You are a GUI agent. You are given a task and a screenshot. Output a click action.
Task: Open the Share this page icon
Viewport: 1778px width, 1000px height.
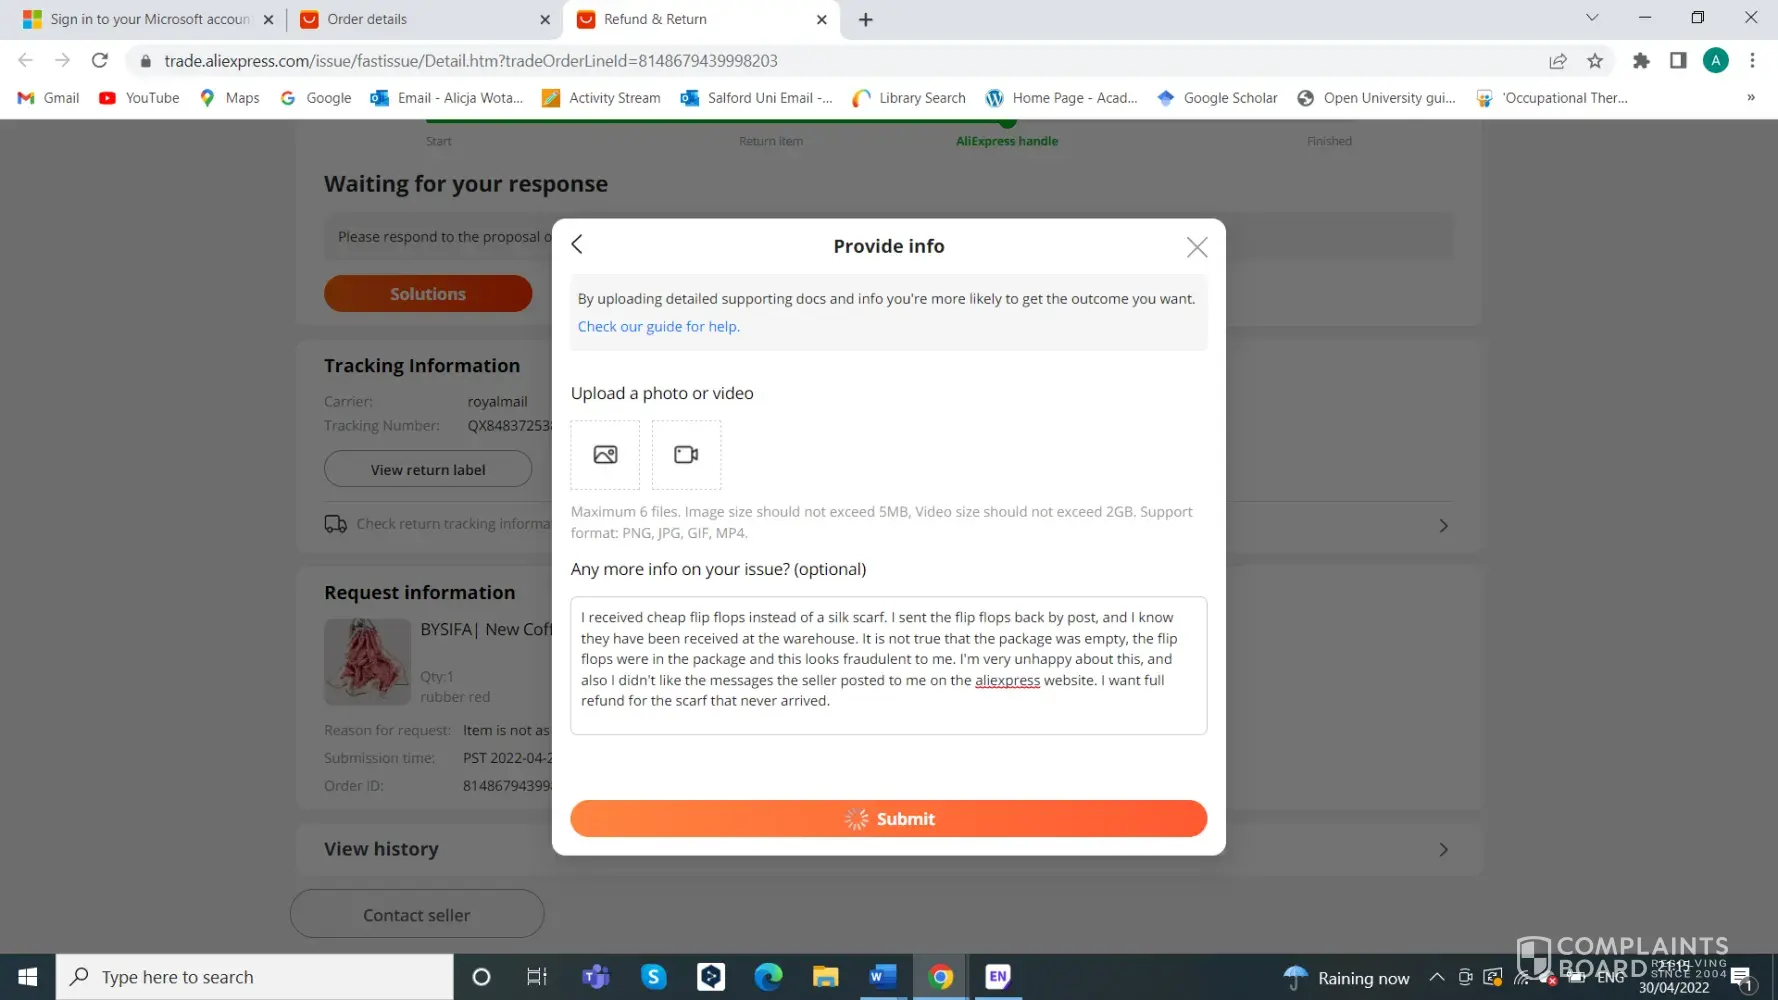click(x=1557, y=61)
